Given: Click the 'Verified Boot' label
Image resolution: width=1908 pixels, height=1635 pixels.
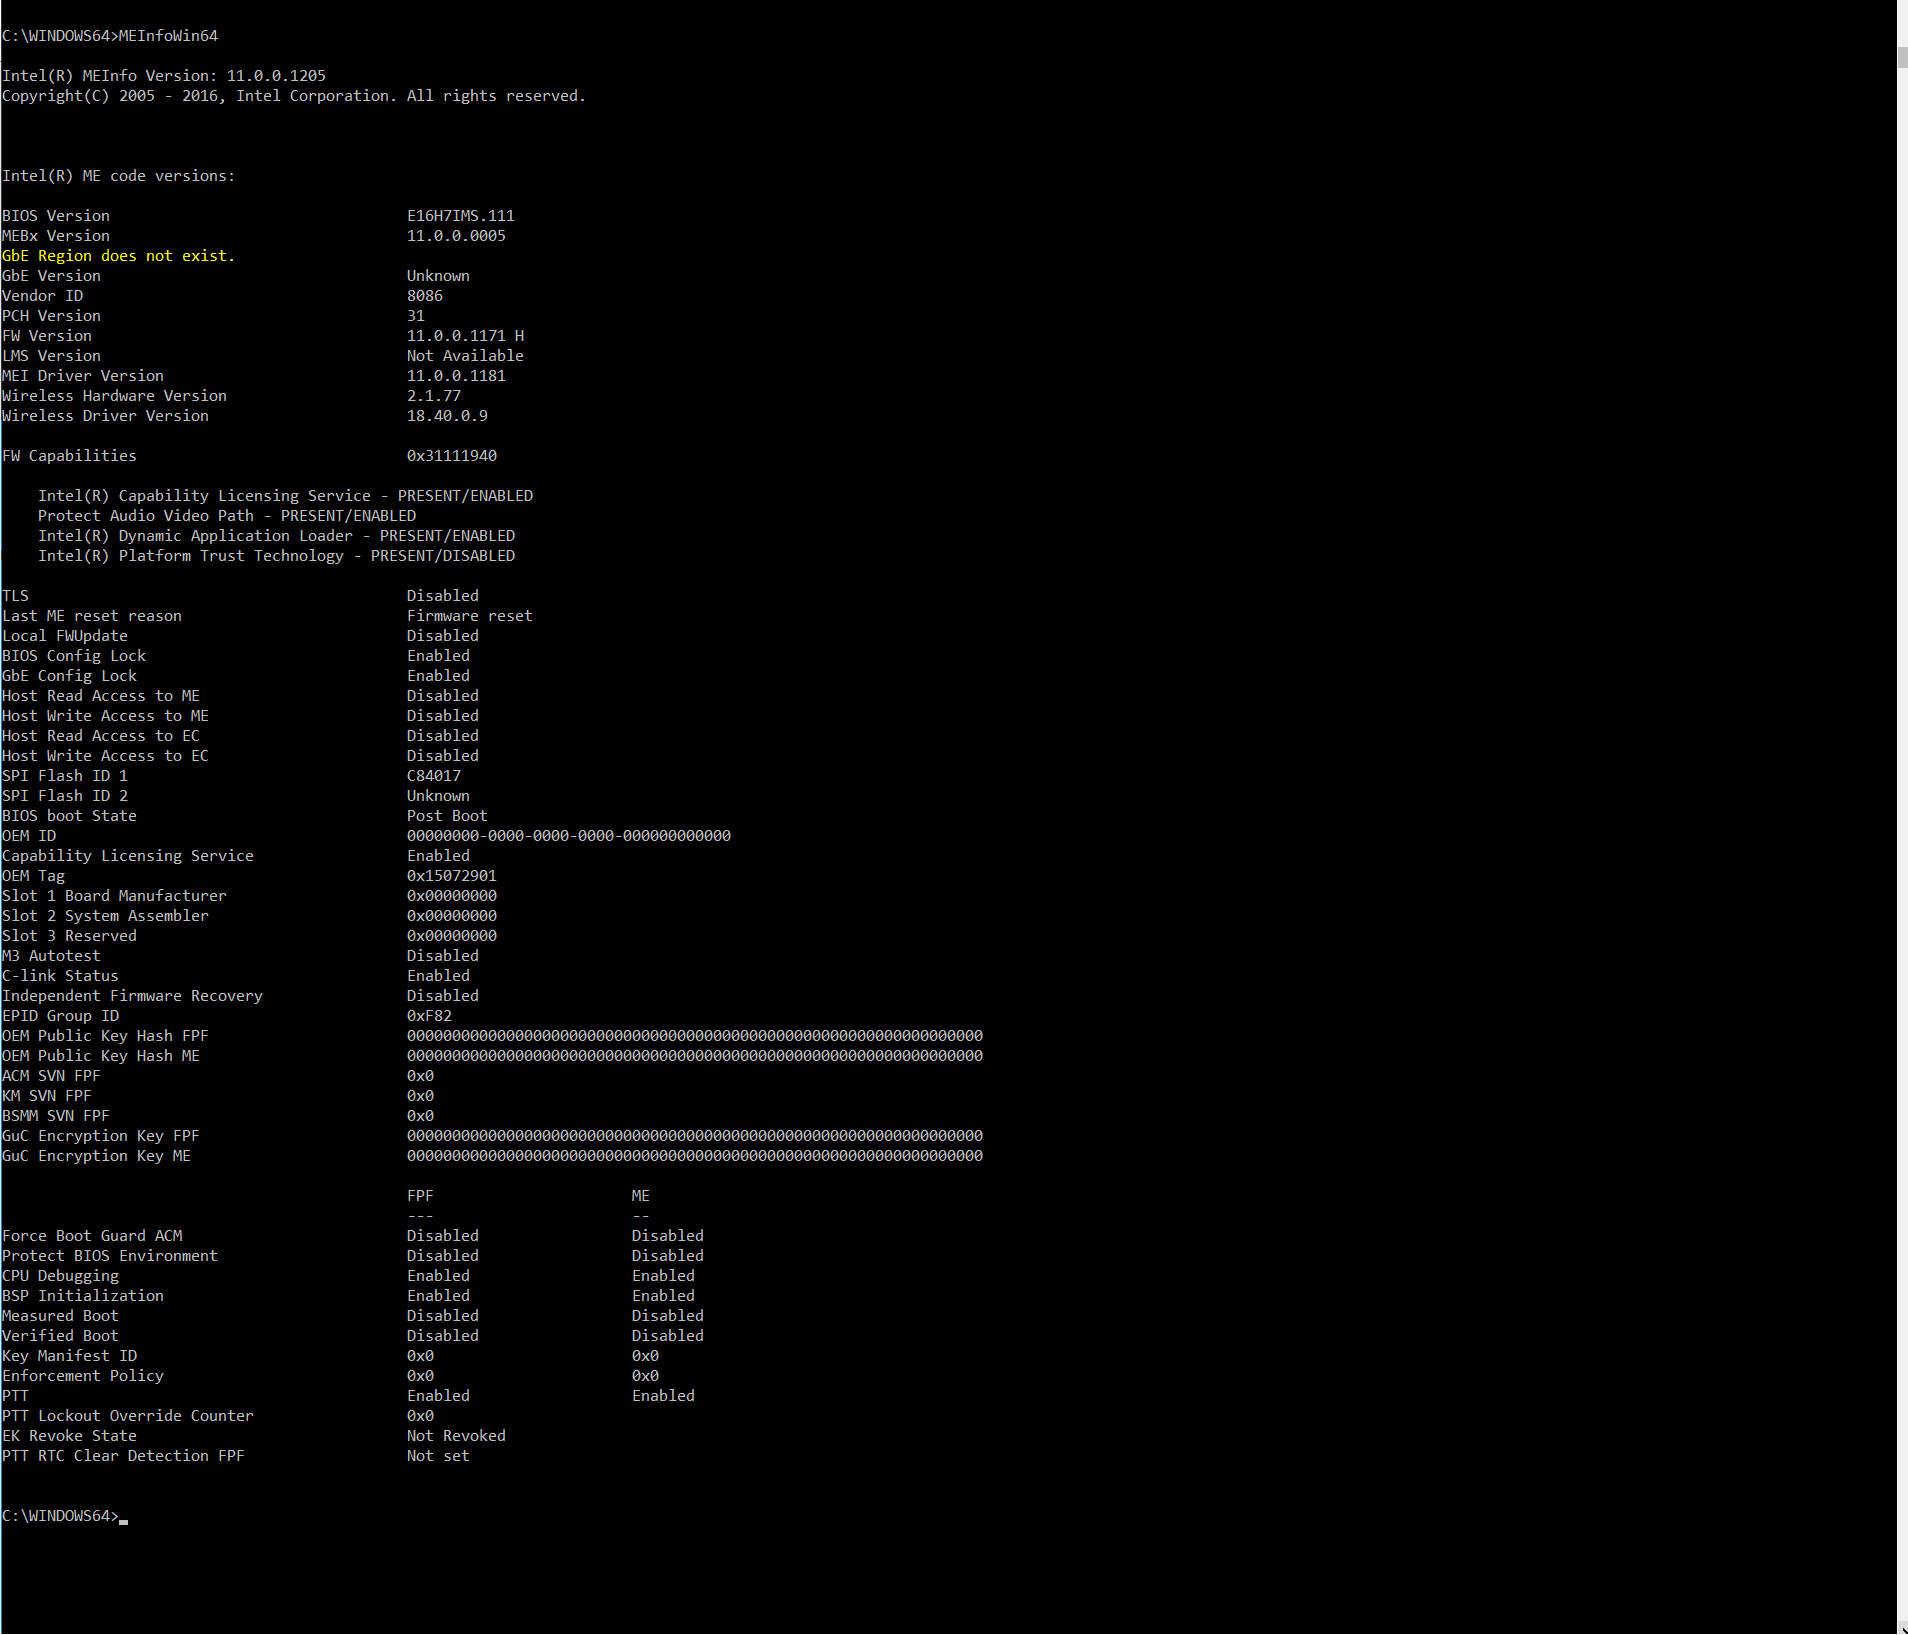Looking at the screenshot, I should 60,1336.
